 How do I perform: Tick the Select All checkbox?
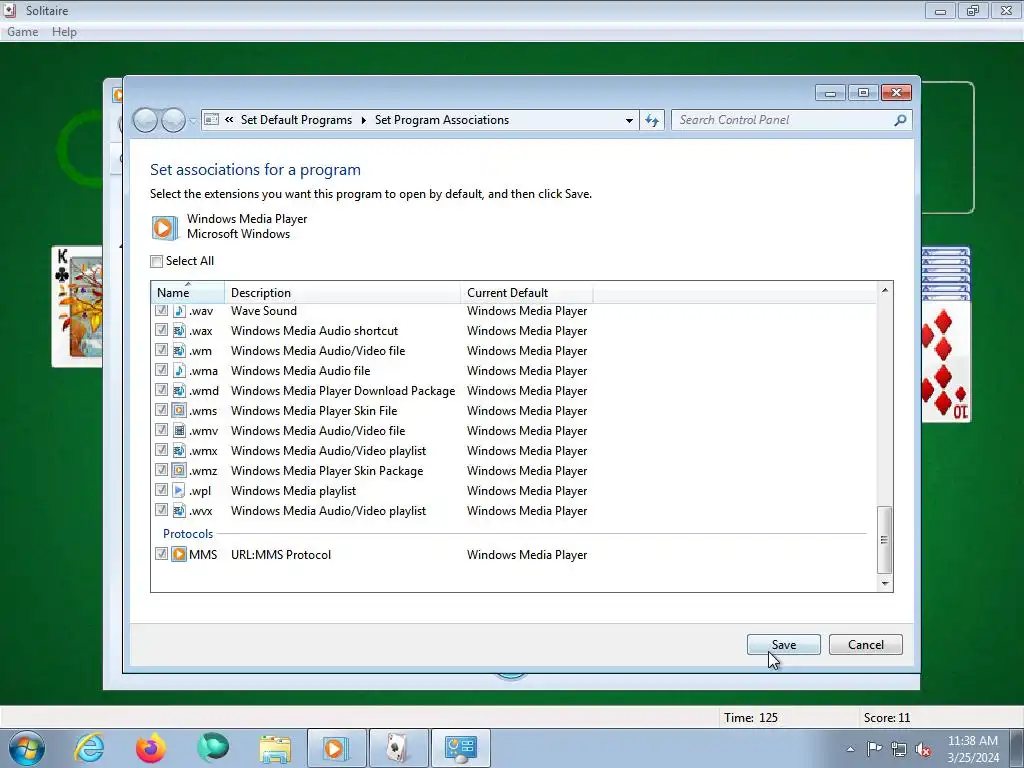coord(157,261)
